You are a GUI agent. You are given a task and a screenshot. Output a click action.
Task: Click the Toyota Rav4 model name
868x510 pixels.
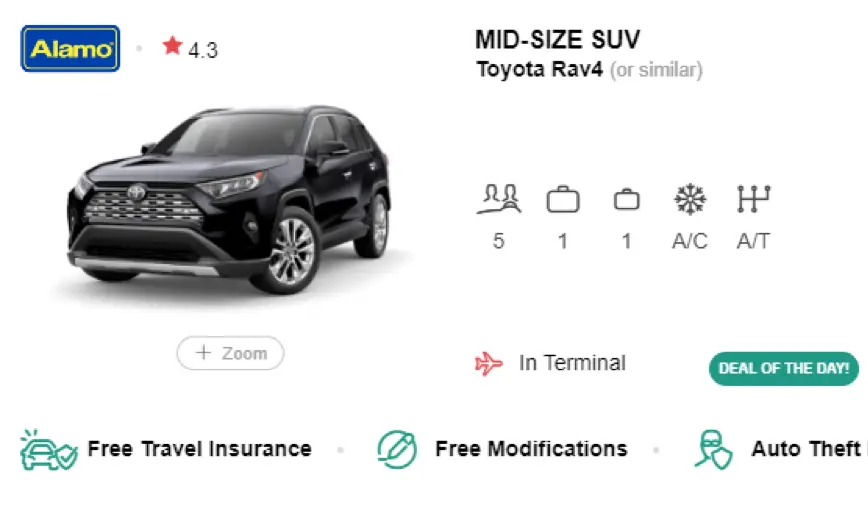click(x=540, y=70)
